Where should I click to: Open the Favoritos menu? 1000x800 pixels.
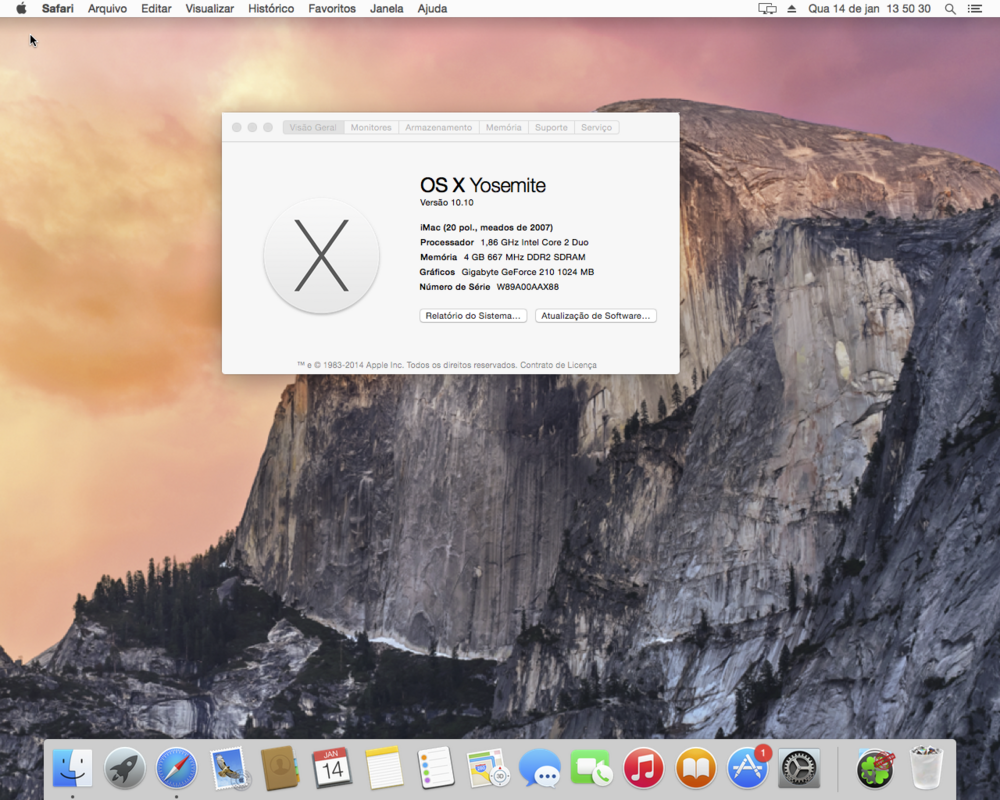pyautogui.click(x=332, y=9)
